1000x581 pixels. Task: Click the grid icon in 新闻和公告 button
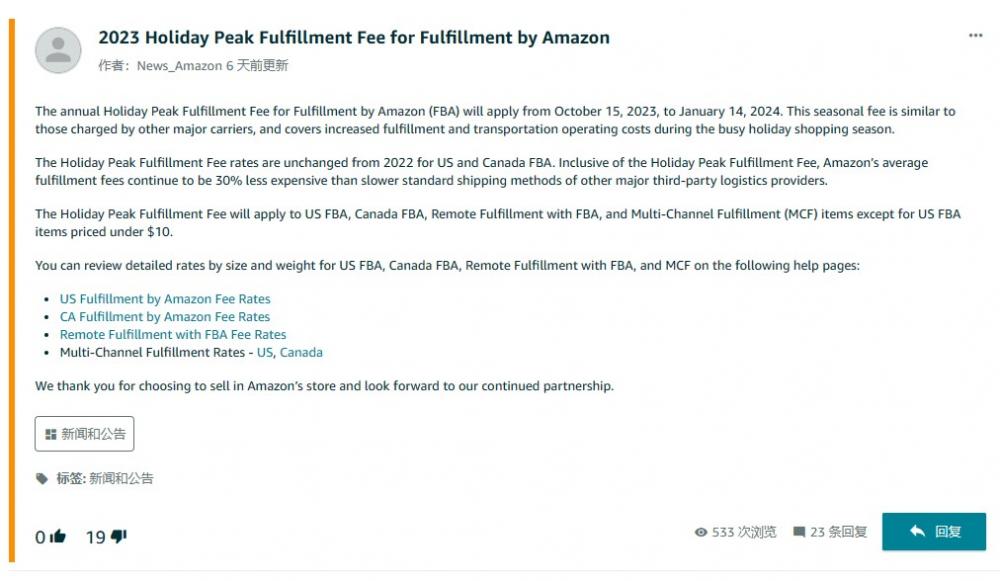[x=51, y=434]
